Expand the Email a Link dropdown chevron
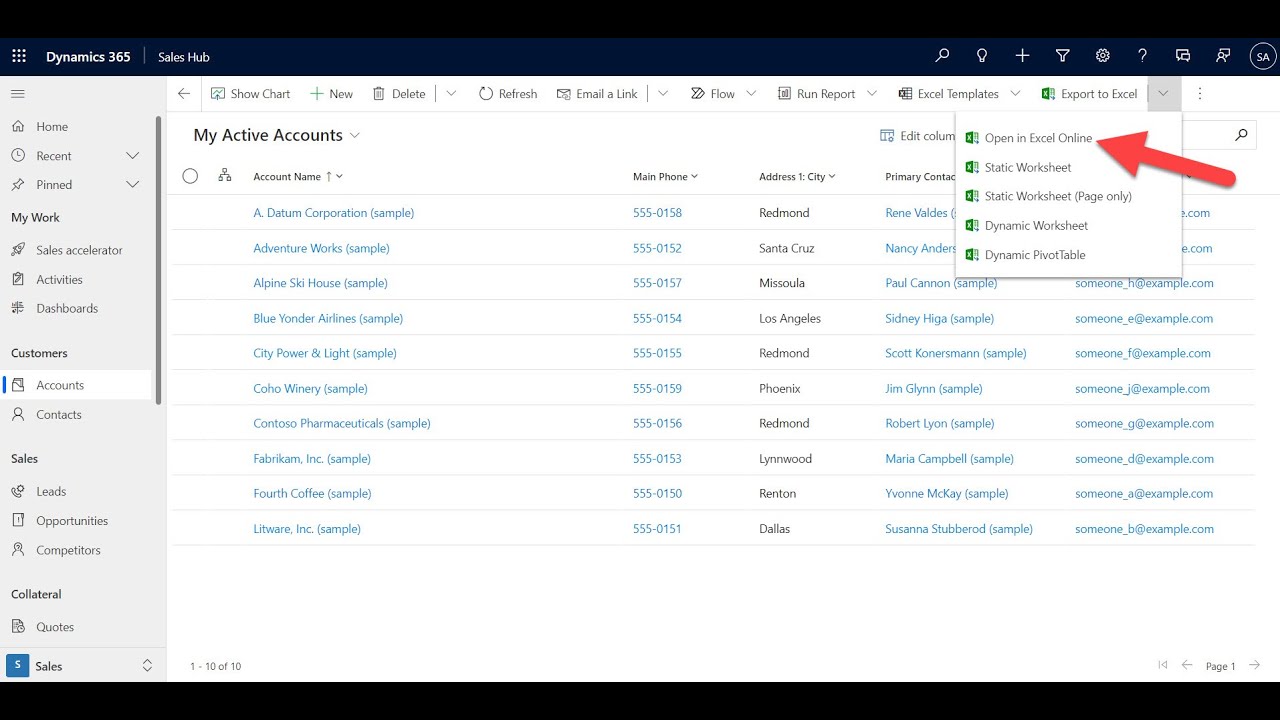Image resolution: width=1280 pixels, height=720 pixels. [x=663, y=94]
